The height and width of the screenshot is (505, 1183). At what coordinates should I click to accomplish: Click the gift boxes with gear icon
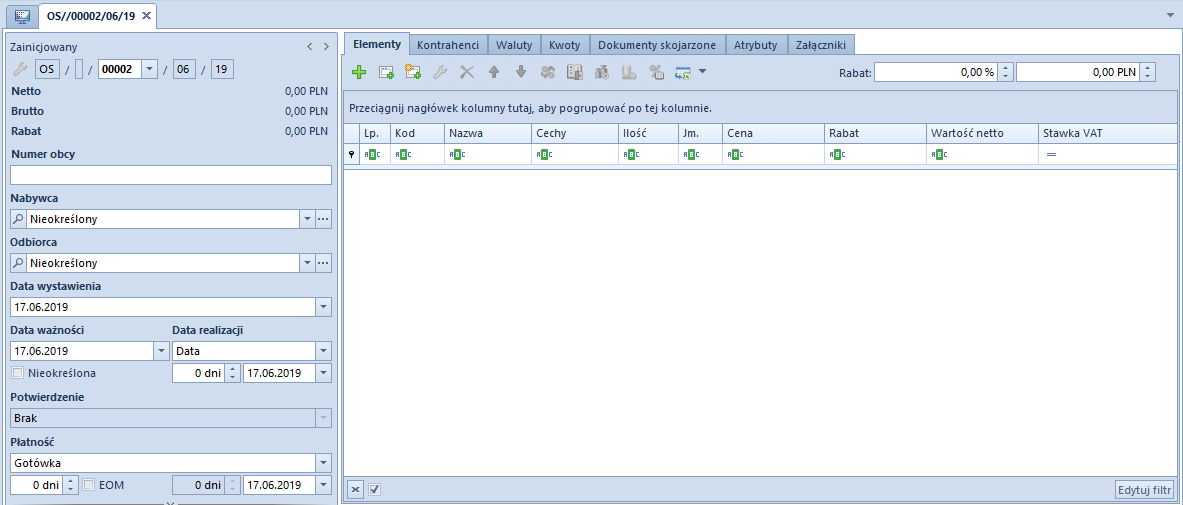pos(601,72)
